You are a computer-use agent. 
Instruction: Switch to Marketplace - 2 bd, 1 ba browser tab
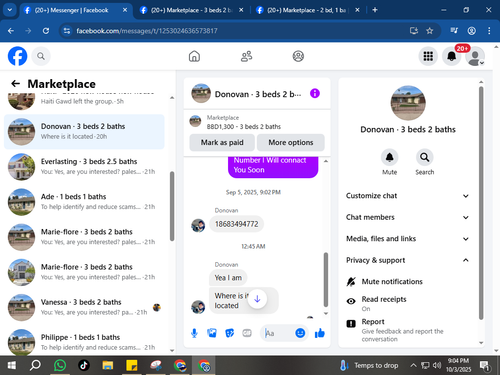coord(308,10)
